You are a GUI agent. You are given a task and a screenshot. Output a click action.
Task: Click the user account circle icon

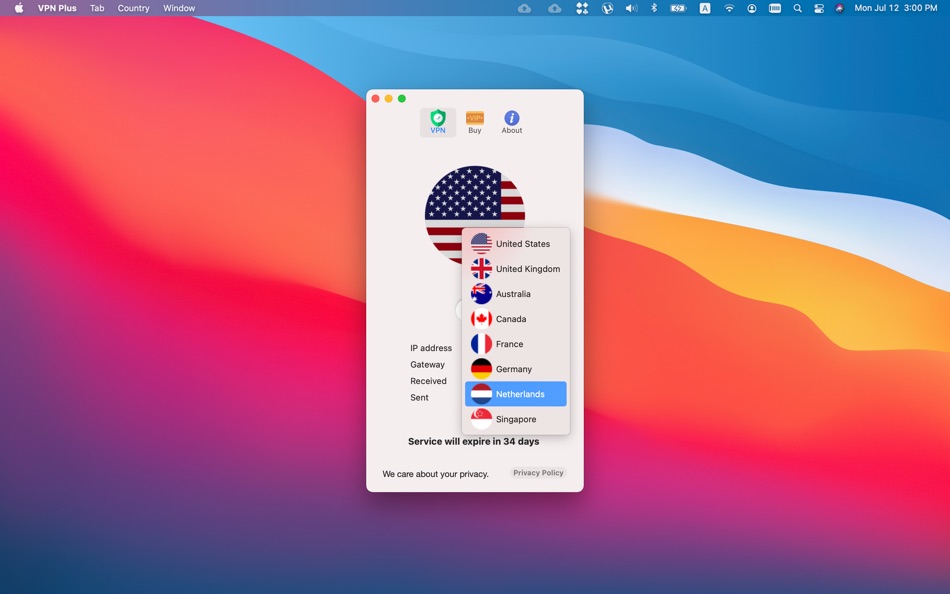click(751, 8)
